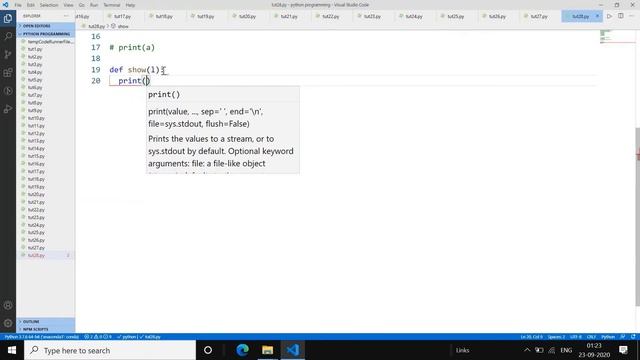This screenshot has width=640, height=360.
Task: Open the Edit menu
Action: (31, 5)
